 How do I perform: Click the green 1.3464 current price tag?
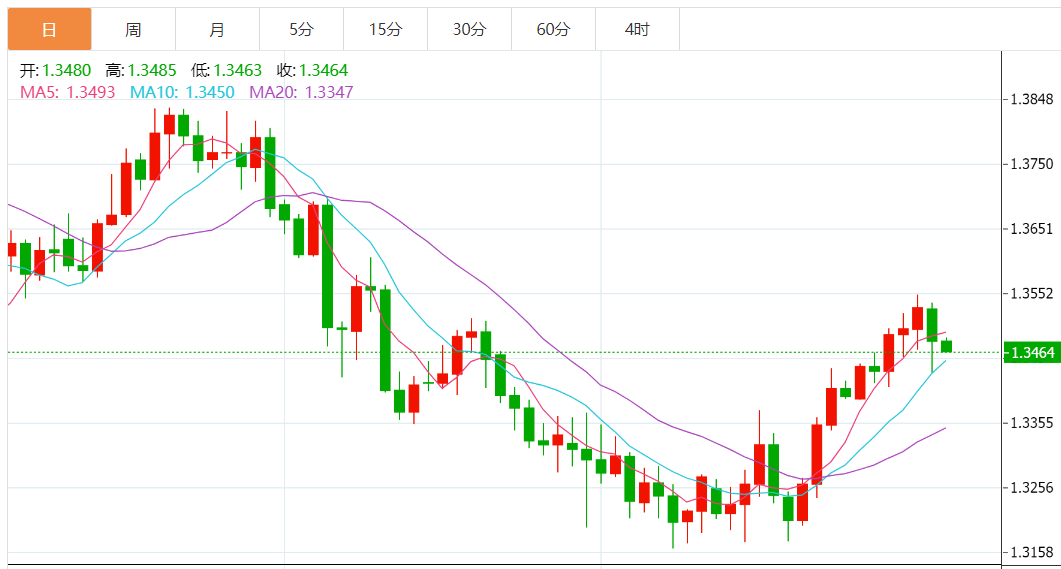pyautogui.click(x=1032, y=353)
